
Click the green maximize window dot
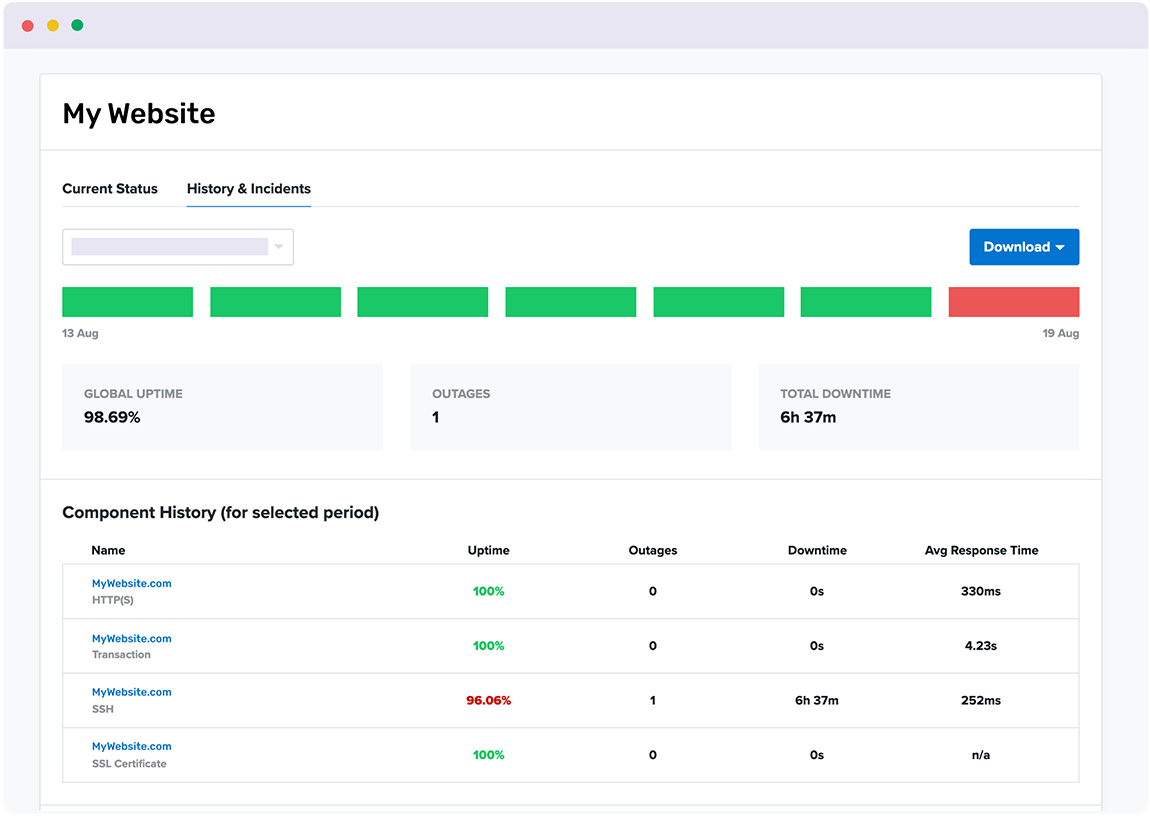point(77,25)
